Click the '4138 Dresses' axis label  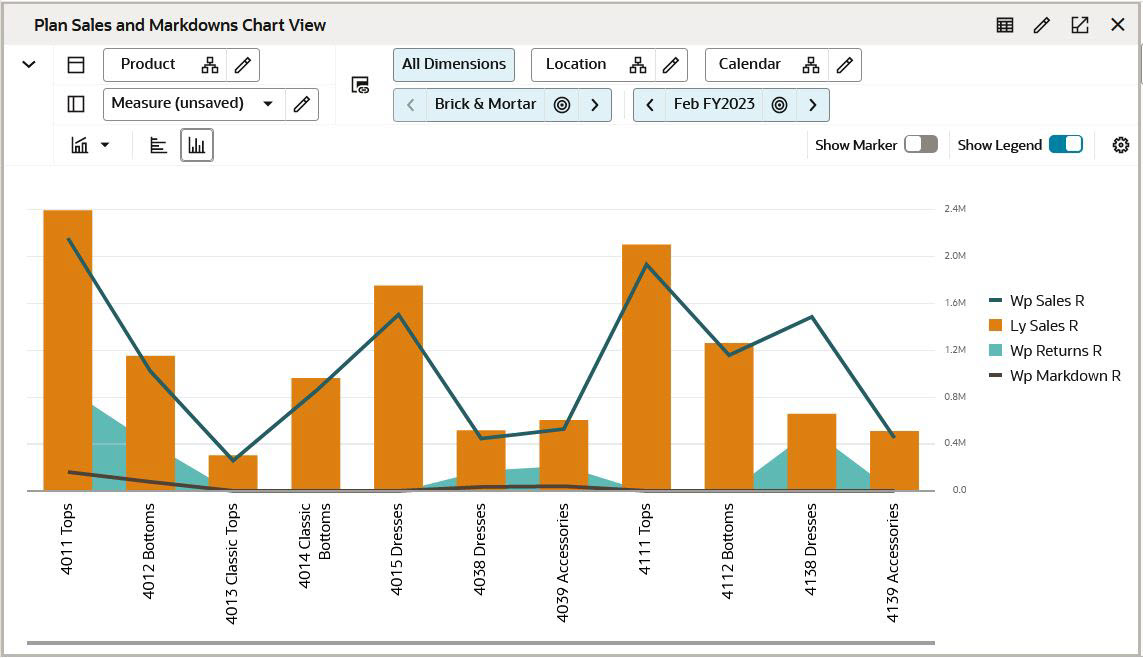(811, 549)
